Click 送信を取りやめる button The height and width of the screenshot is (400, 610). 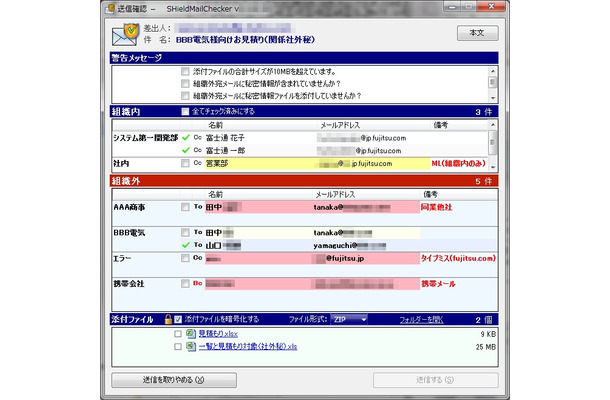coord(174,380)
